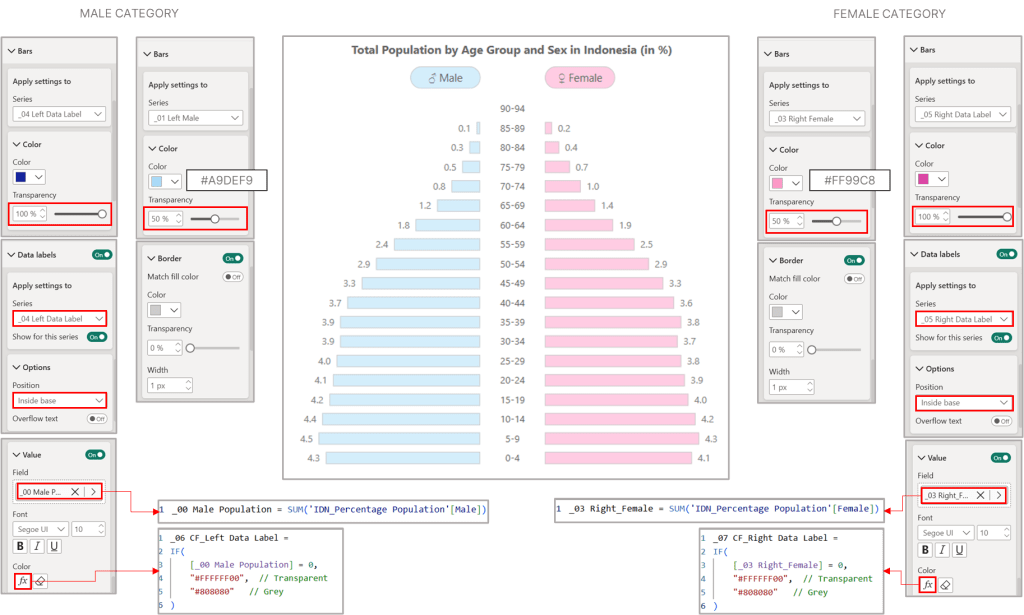Click fx to edit right data label color formula
Image resolution: width=1024 pixels, height=615 pixels.
(x=927, y=585)
